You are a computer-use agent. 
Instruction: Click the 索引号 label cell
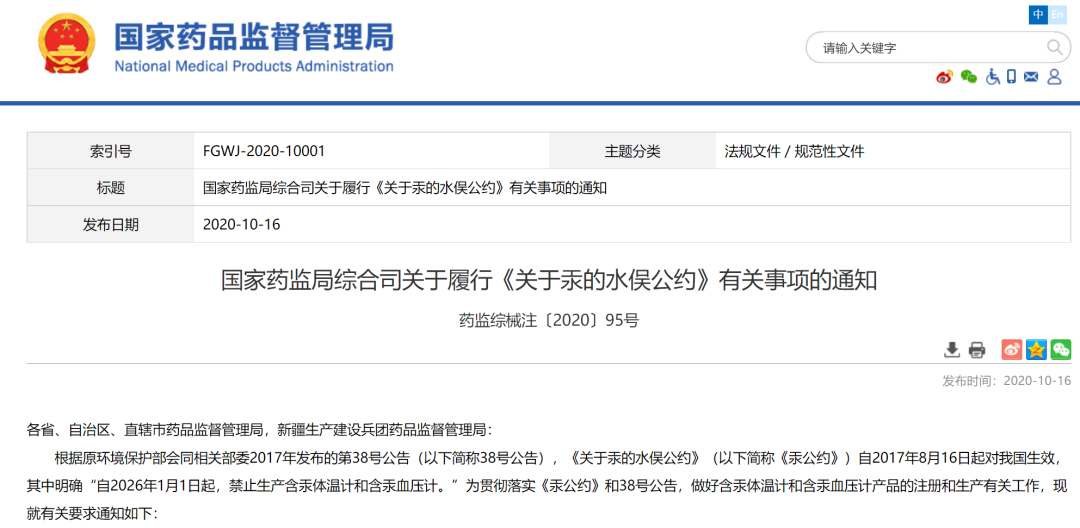110,151
